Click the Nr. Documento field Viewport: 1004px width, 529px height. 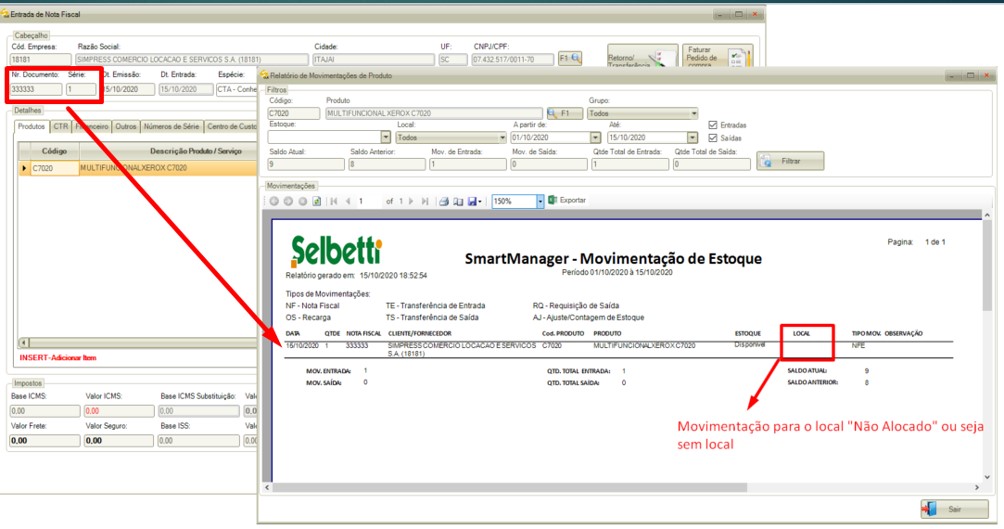click(x=36, y=90)
